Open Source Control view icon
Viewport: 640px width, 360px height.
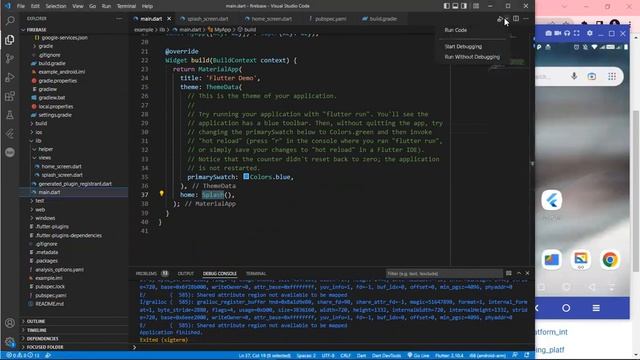click(10, 58)
